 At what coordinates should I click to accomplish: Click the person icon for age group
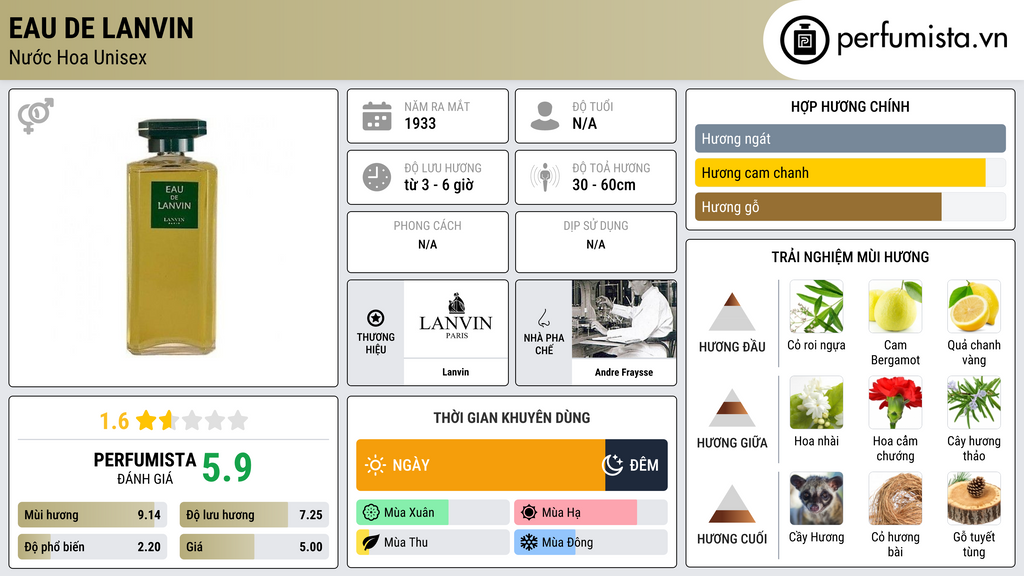(x=545, y=116)
